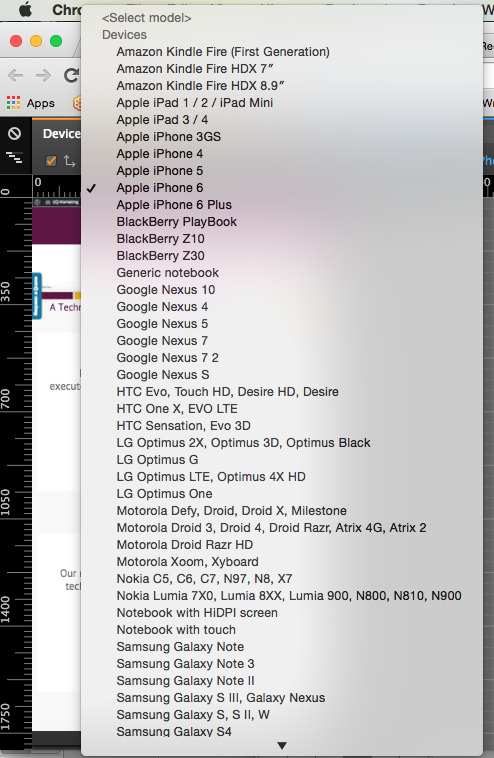Select Nokia C5, C6, C7, N97, N8, X7
Image resolution: width=494 pixels, height=758 pixels.
282,579
